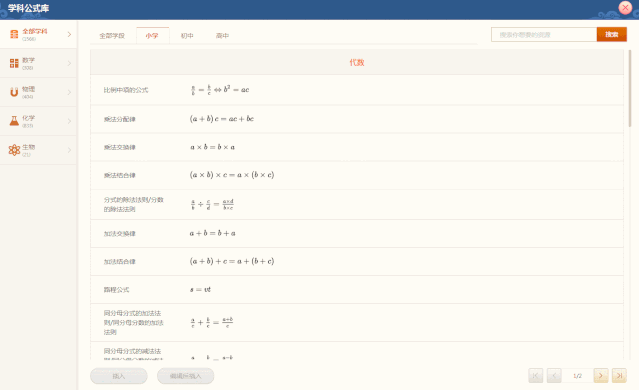Expand the 数学 category chevron
Screen dimensions: 639x390
pos(69,63)
